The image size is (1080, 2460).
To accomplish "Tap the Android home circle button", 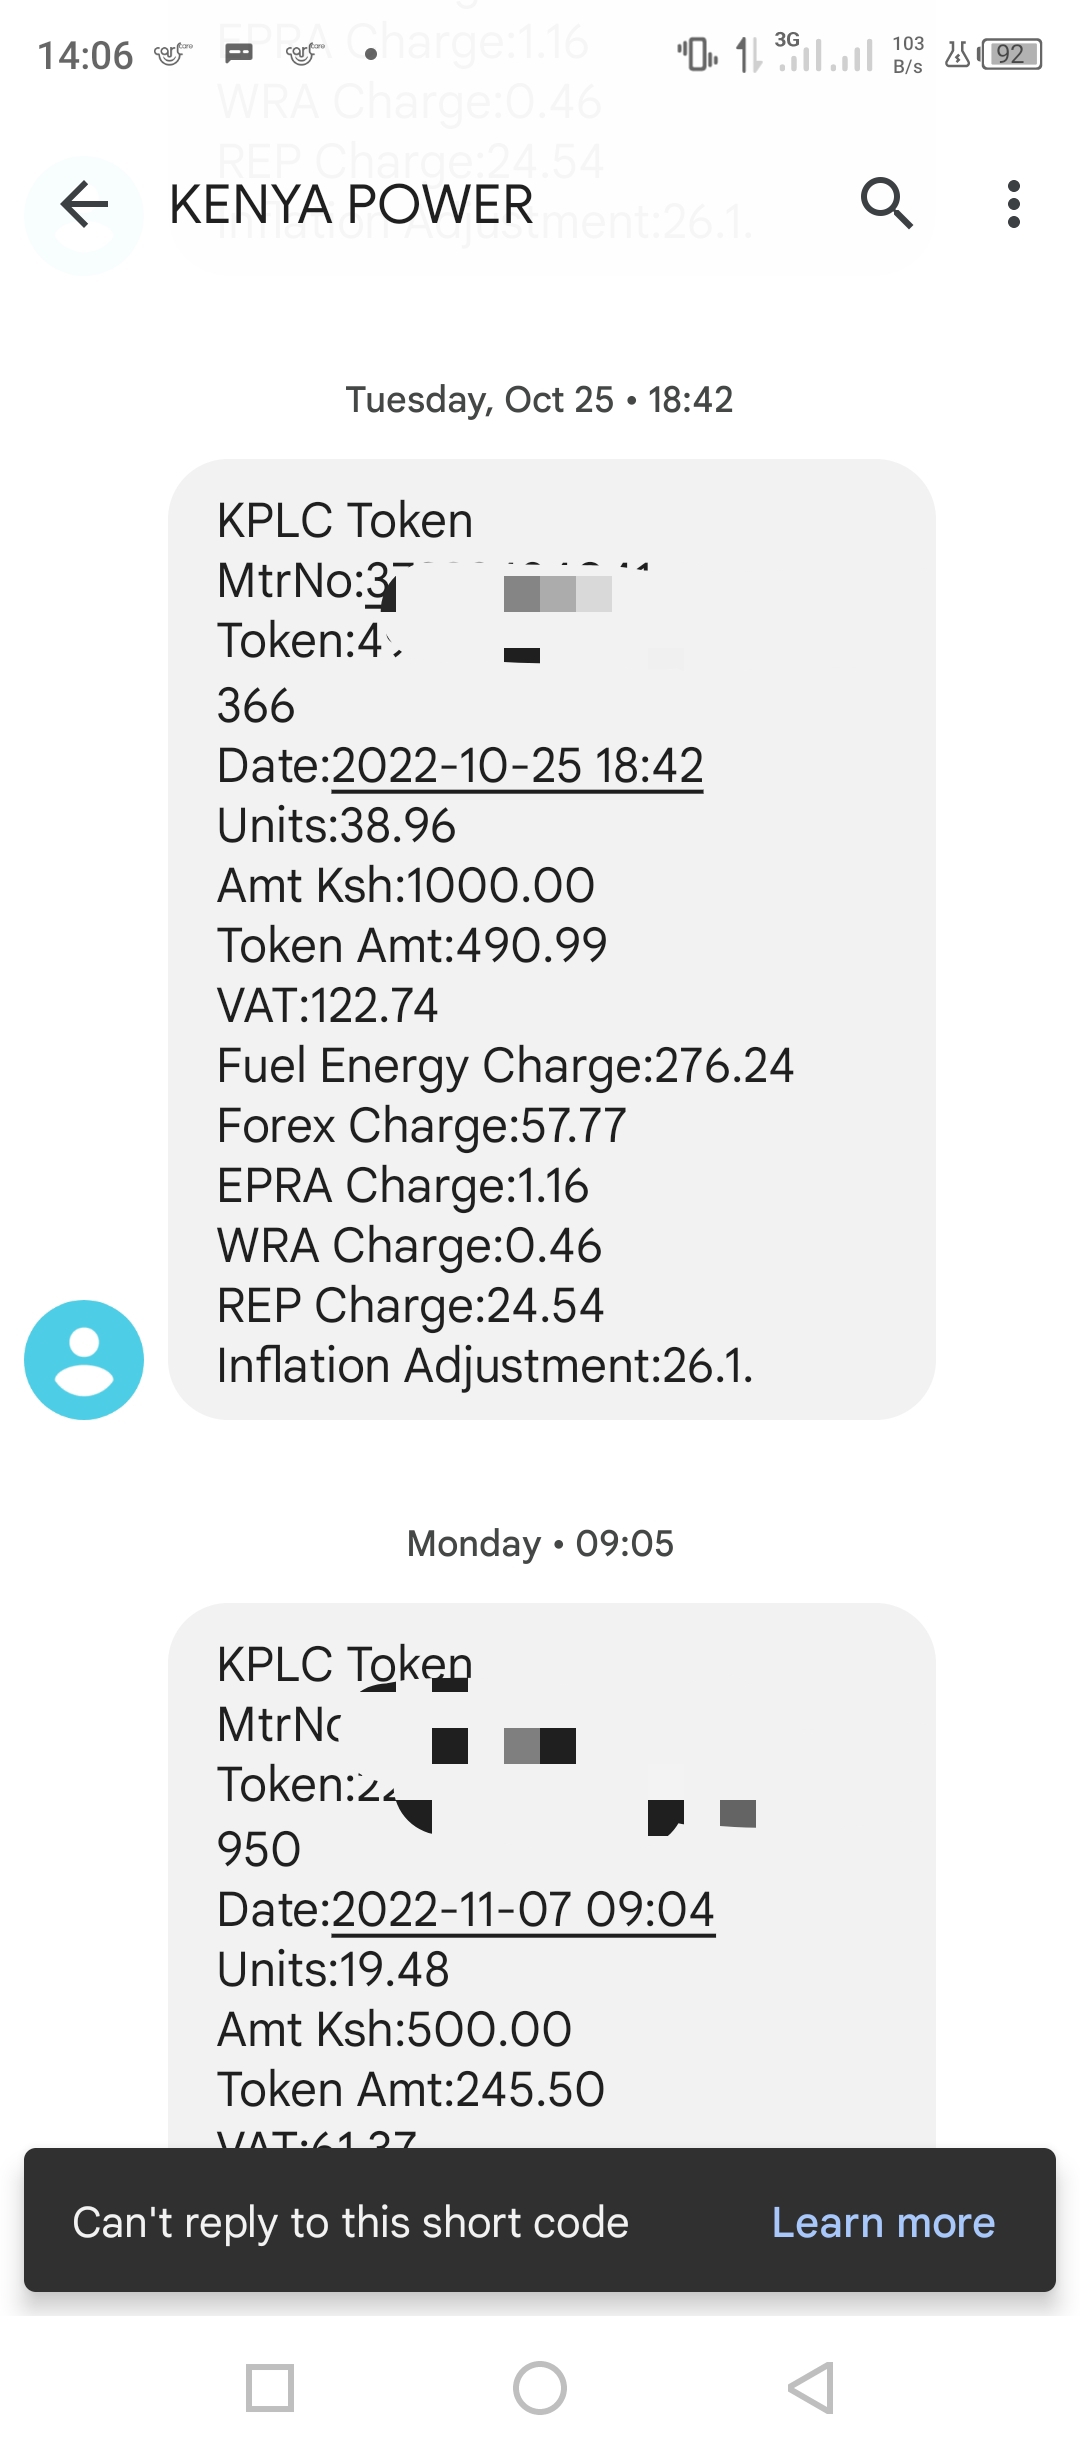I will click(540, 2388).
